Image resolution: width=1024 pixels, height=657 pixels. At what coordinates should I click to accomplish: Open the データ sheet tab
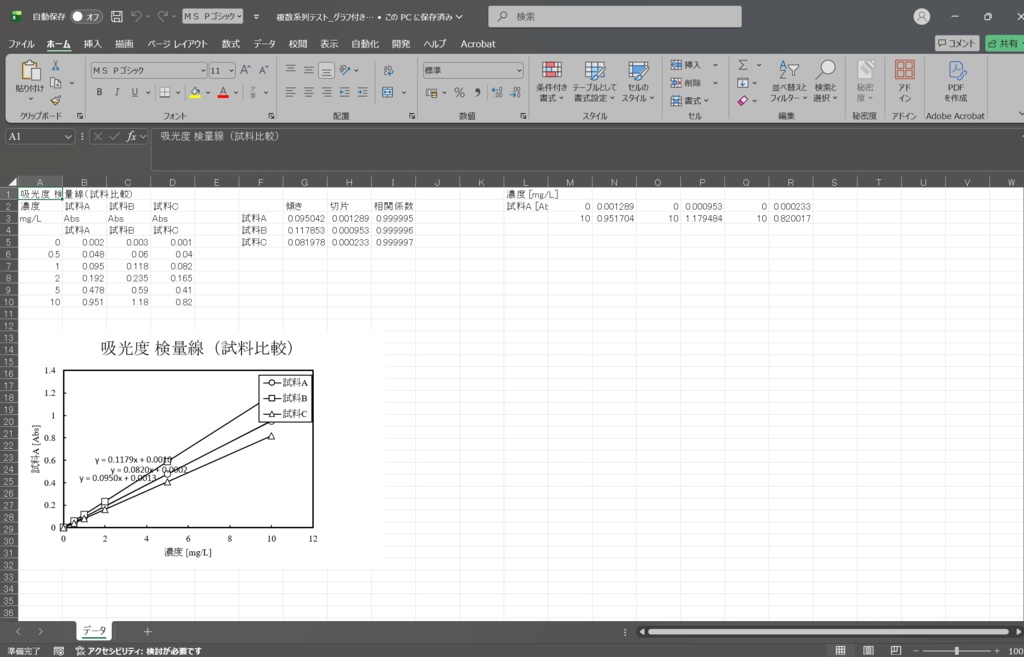(95, 631)
